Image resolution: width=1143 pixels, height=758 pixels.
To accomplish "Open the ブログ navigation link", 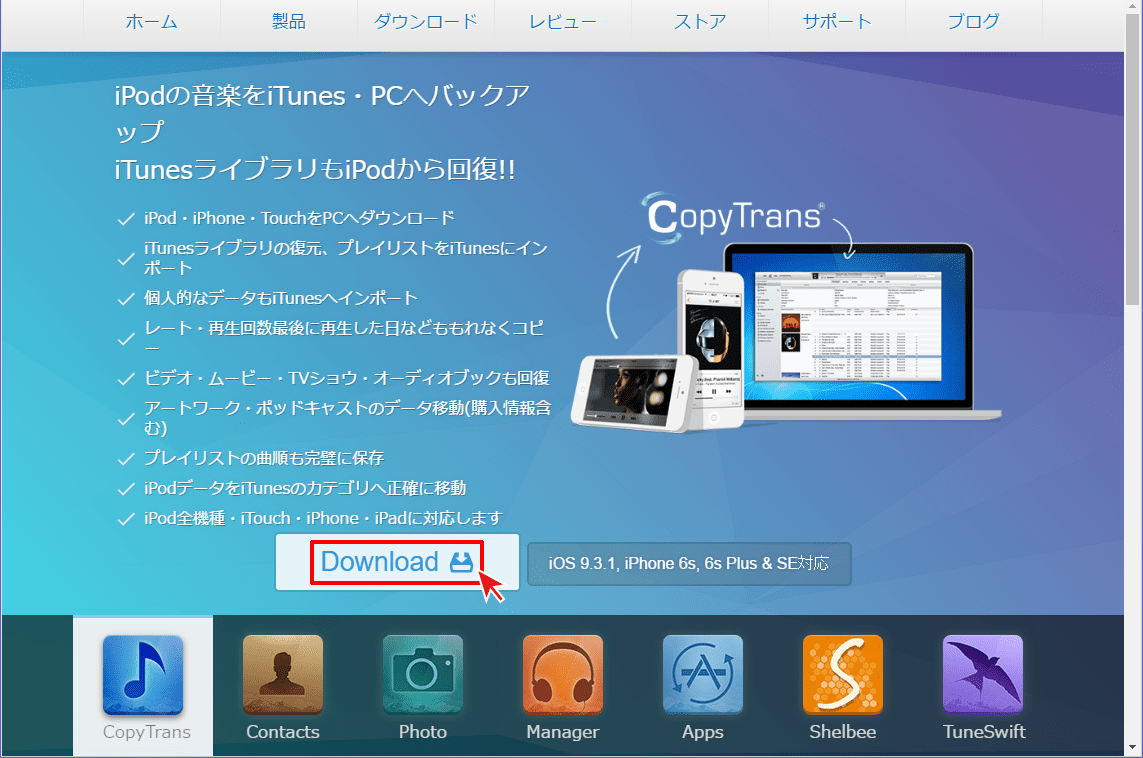I will tap(974, 20).
